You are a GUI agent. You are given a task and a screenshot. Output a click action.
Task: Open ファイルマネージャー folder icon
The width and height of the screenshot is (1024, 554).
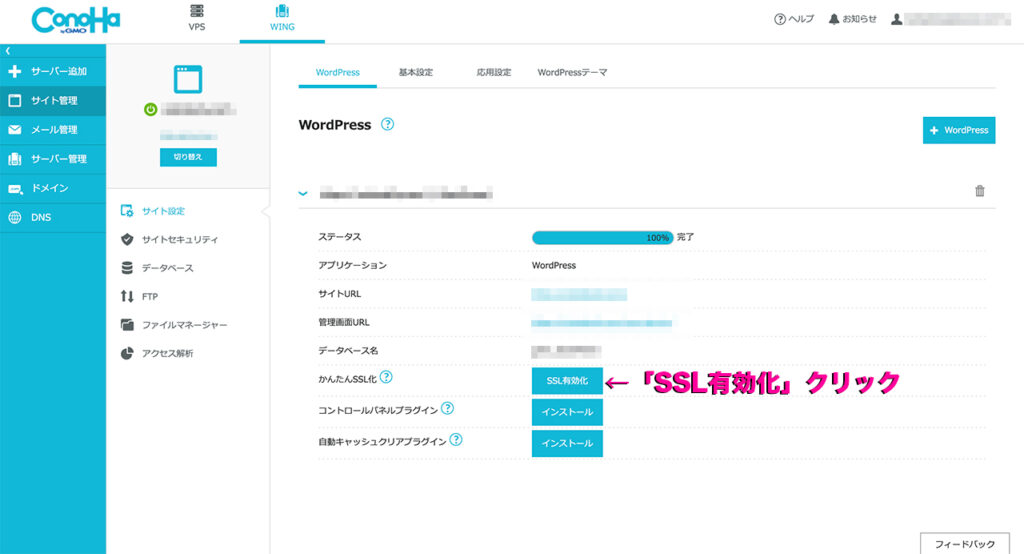(127, 325)
